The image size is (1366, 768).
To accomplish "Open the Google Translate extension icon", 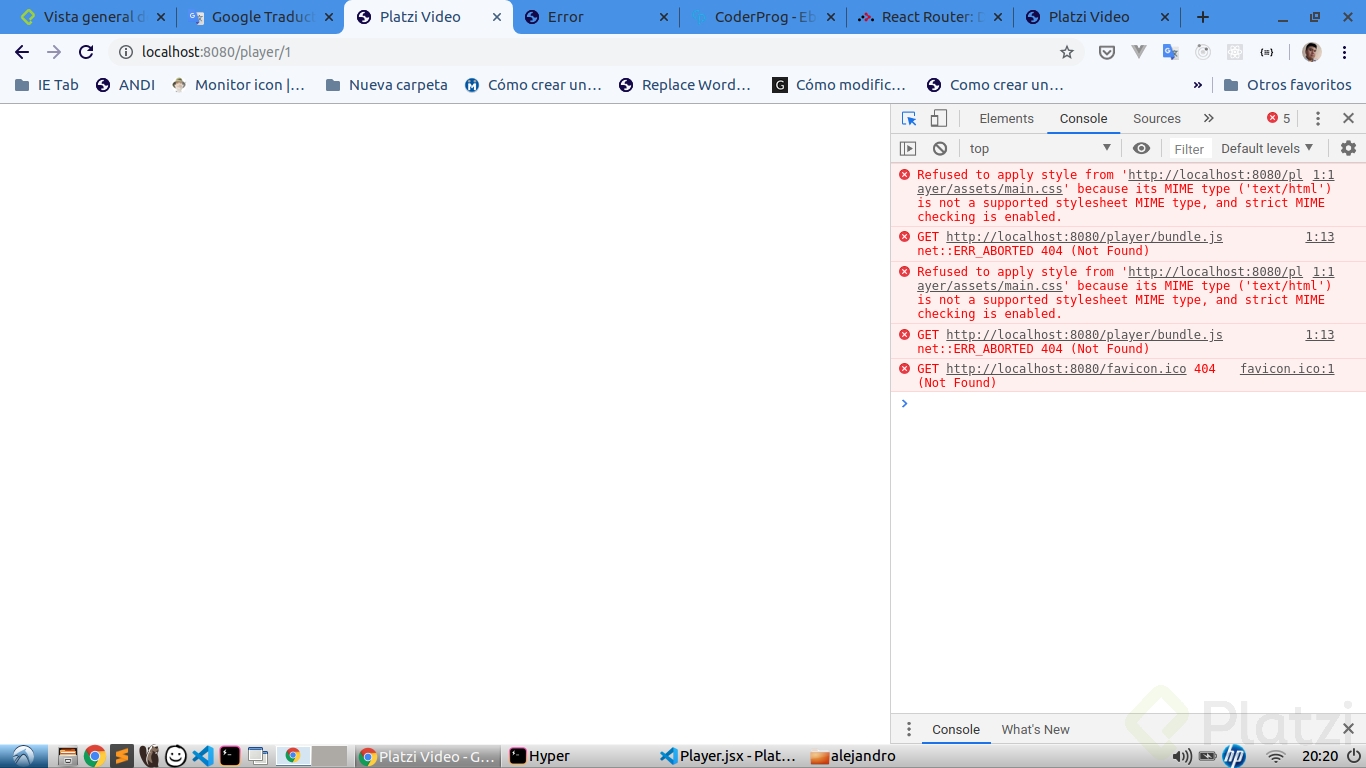I will coord(1170,51).
